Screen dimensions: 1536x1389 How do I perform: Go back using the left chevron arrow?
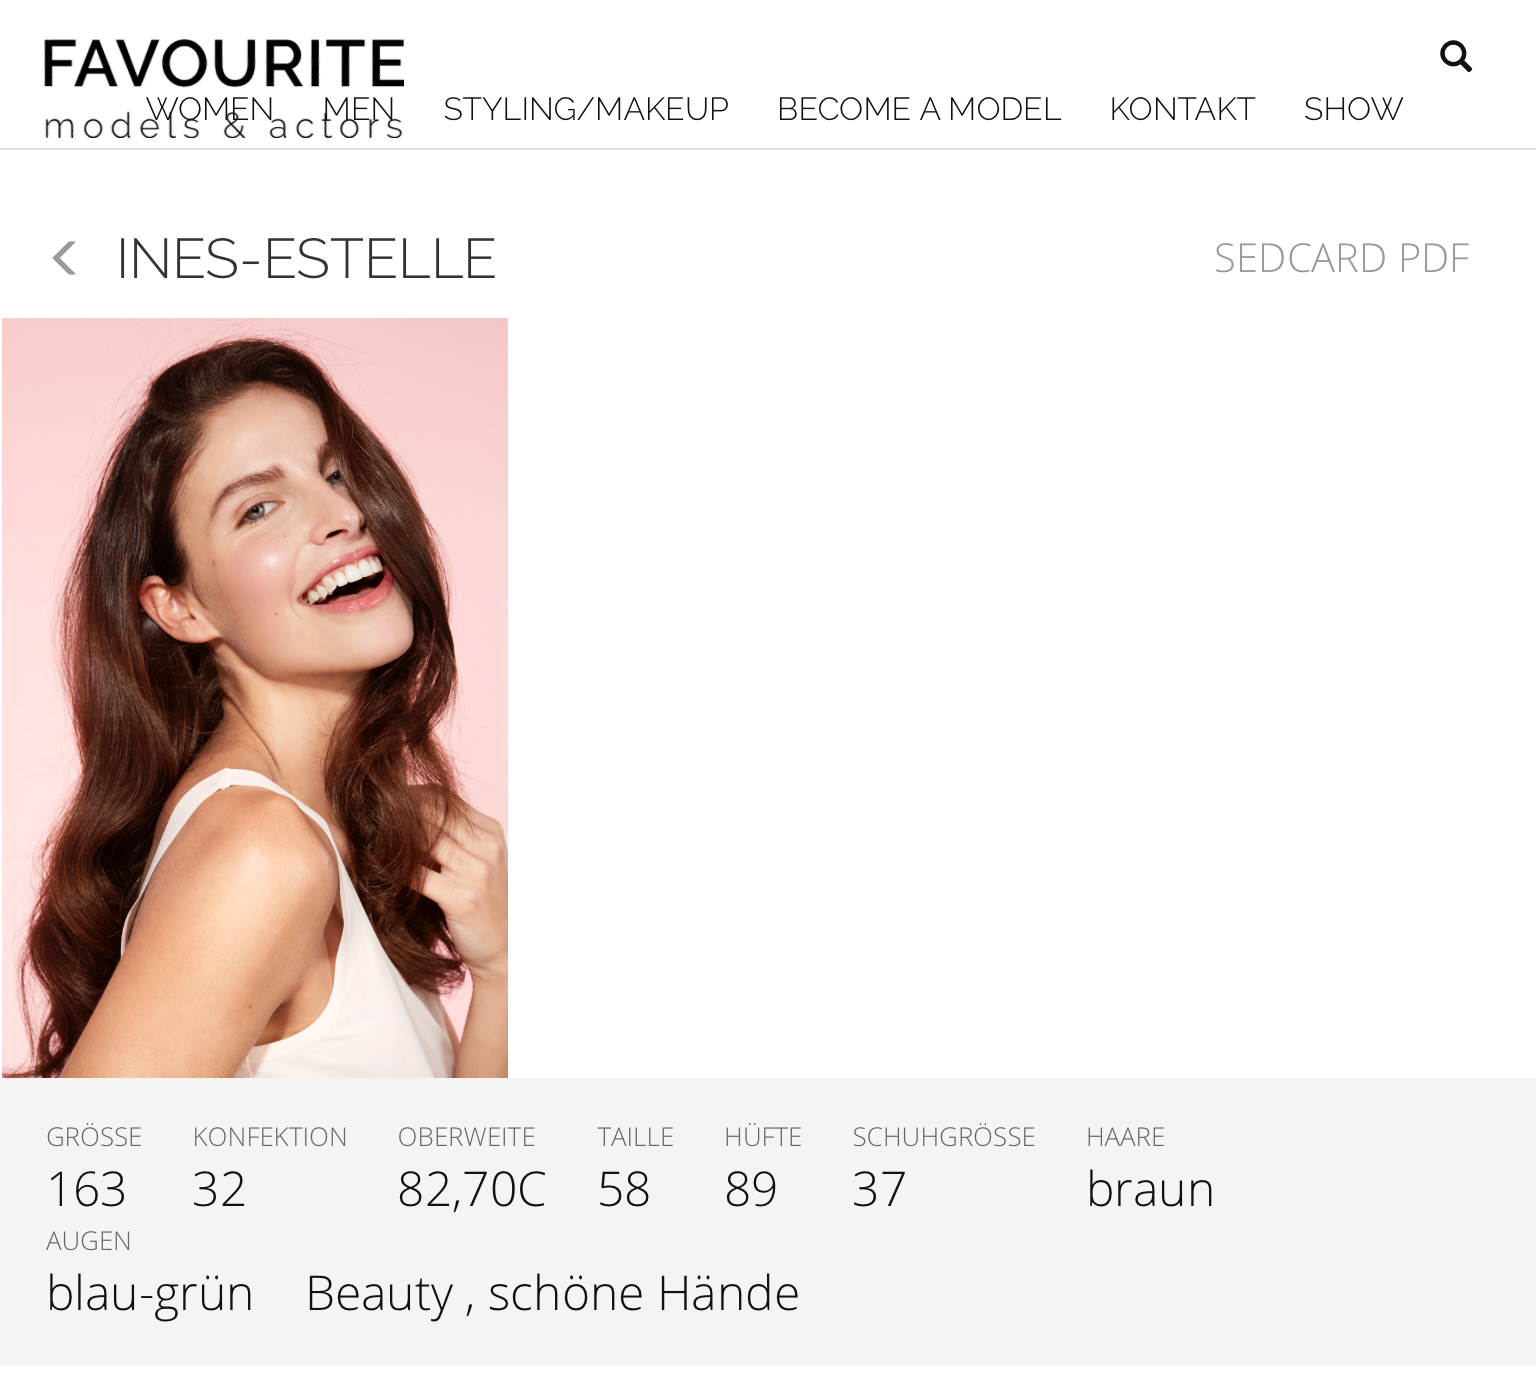point(64,258)
